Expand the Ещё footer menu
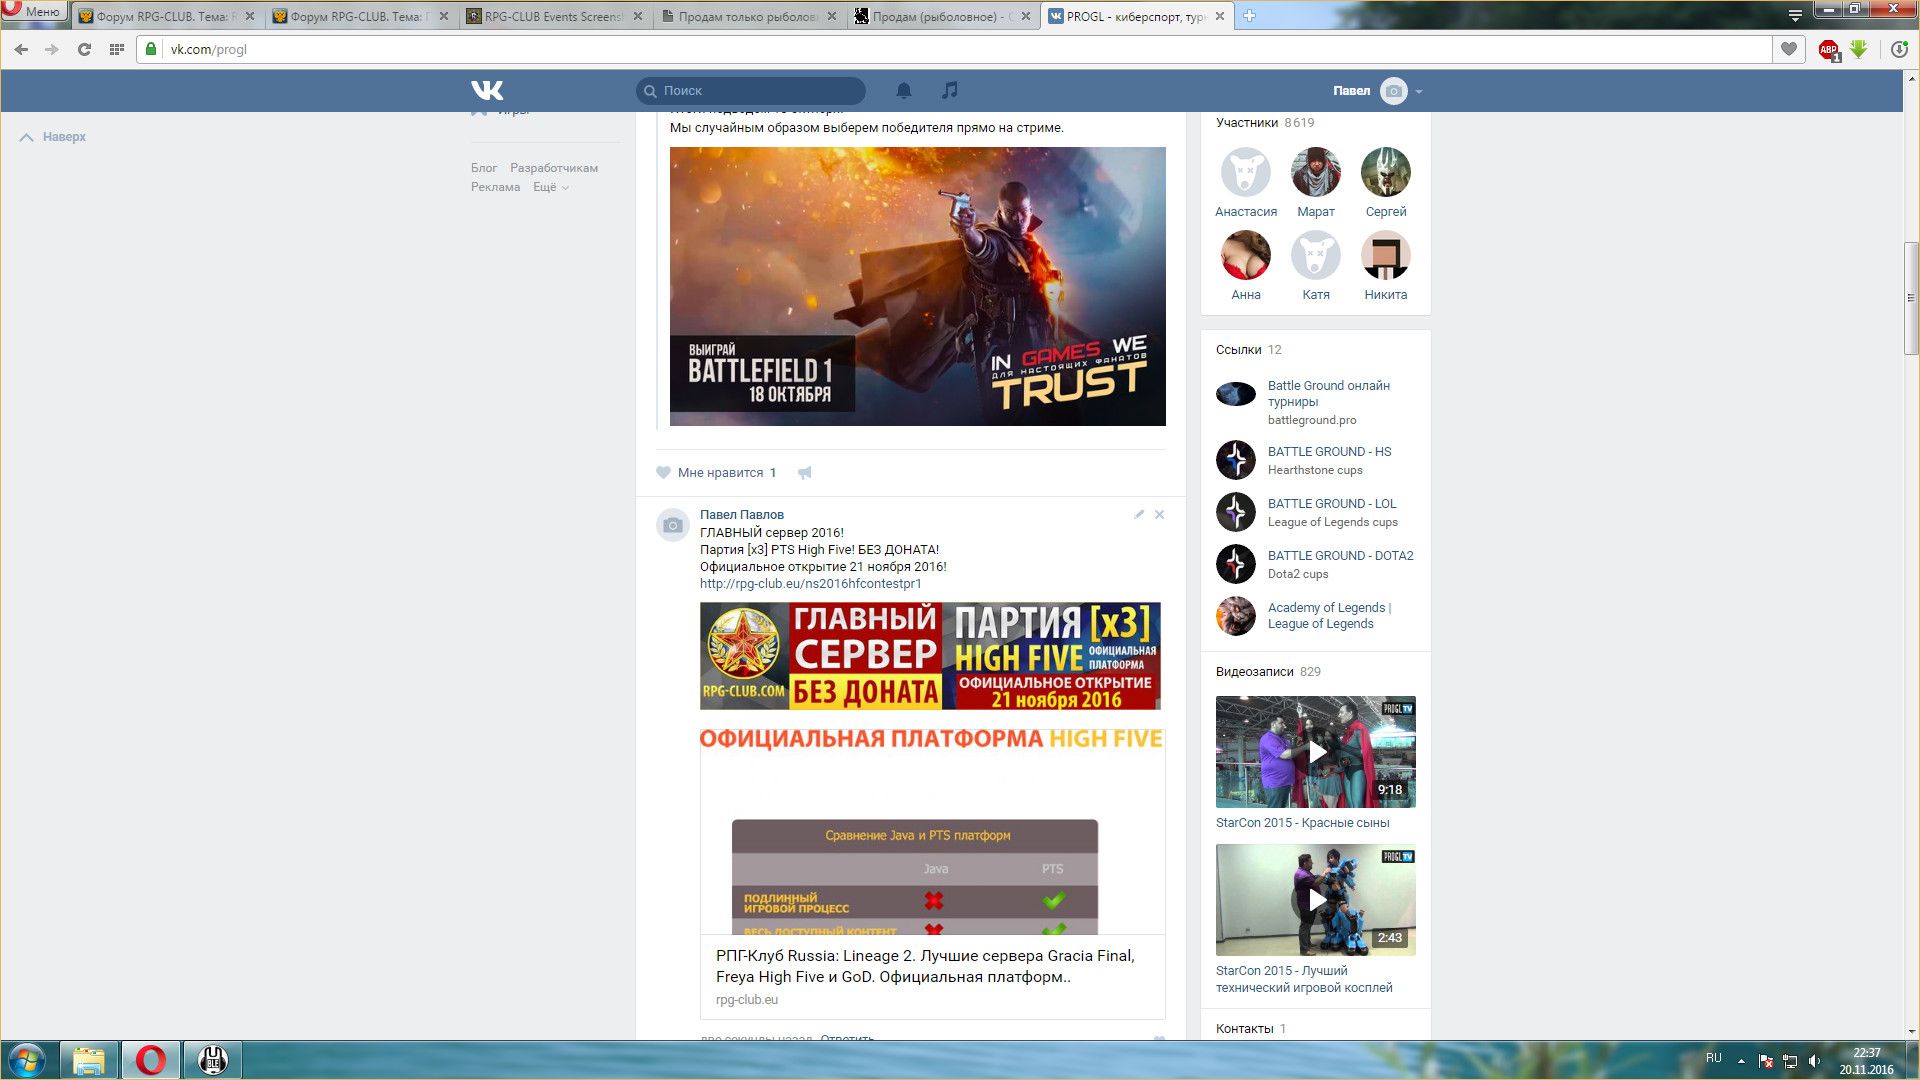1920x1080 pixels. coord(551,187)
